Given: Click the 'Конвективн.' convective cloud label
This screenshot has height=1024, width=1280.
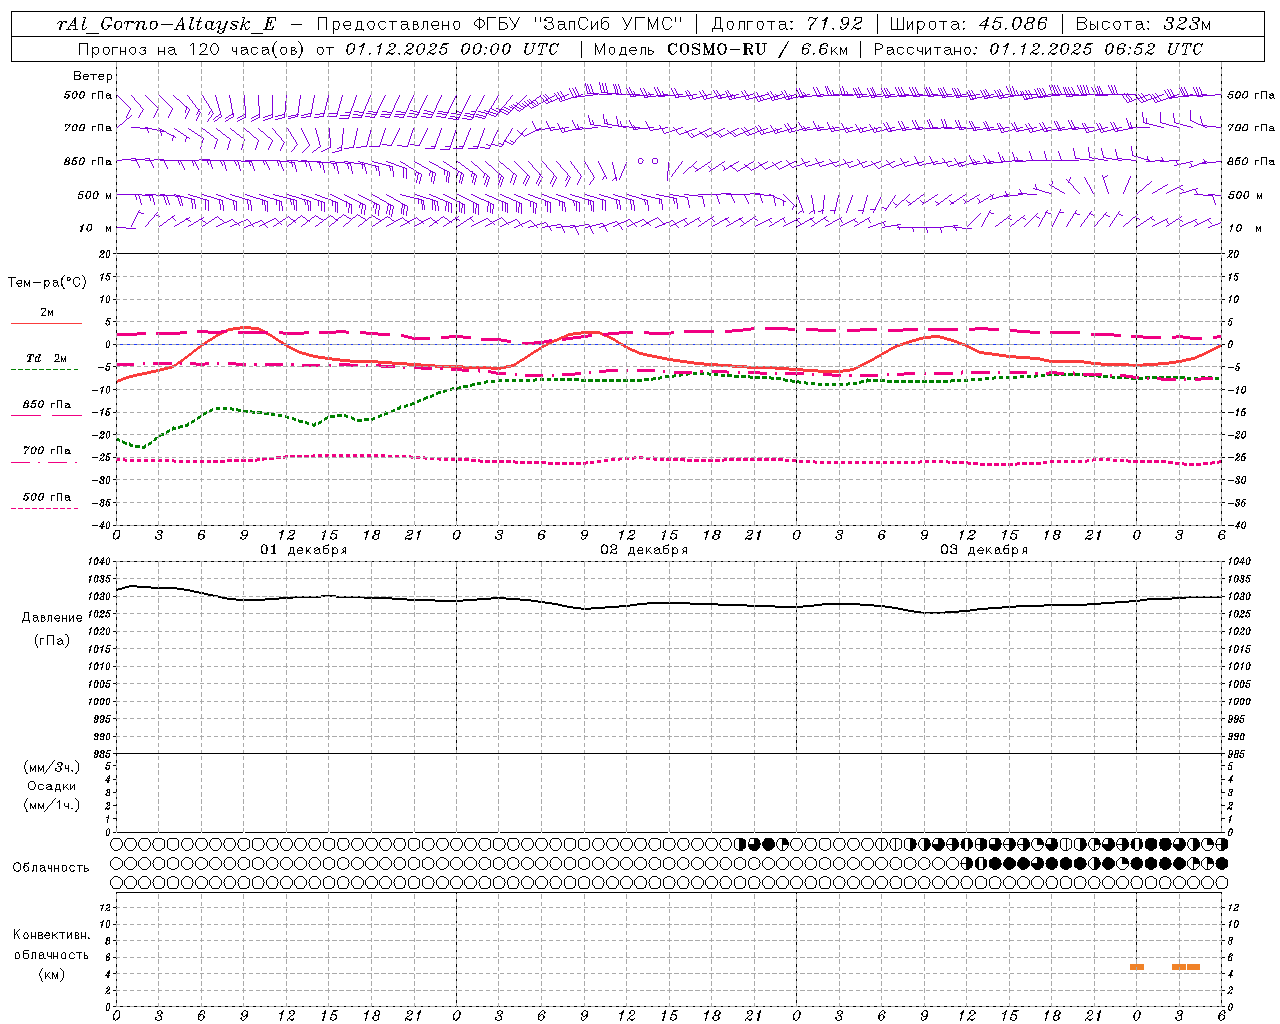Looking at the screenshot, I should click(x=51, y=935).
